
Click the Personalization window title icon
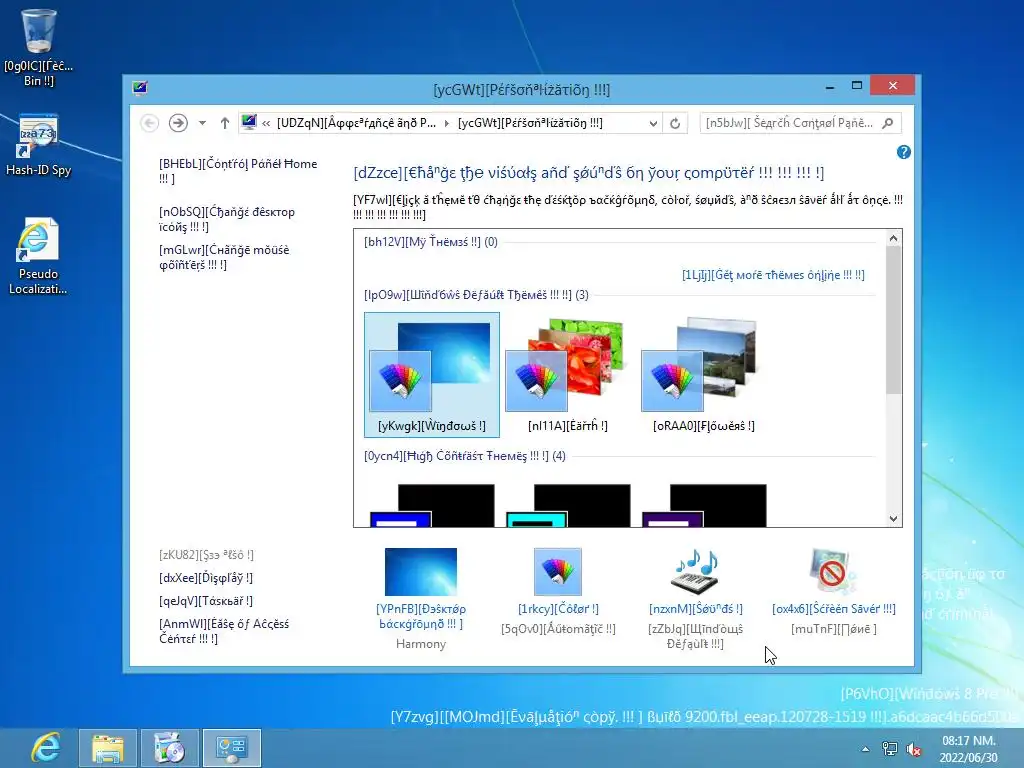(x=140, y=88)
